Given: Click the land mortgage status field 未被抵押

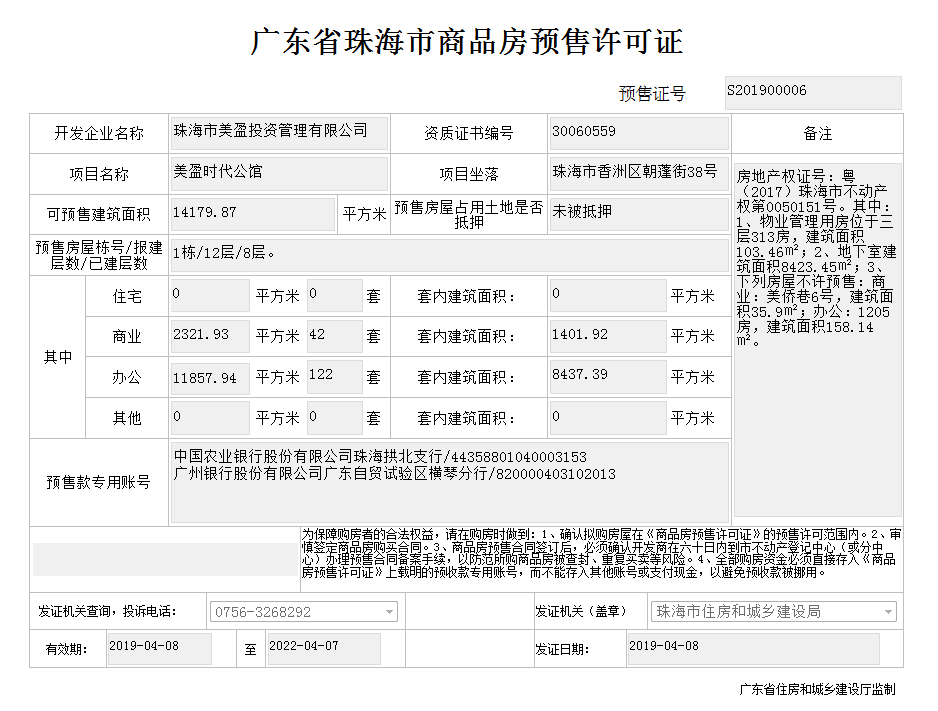Looking at the screenshot, I should click(638, 214).
